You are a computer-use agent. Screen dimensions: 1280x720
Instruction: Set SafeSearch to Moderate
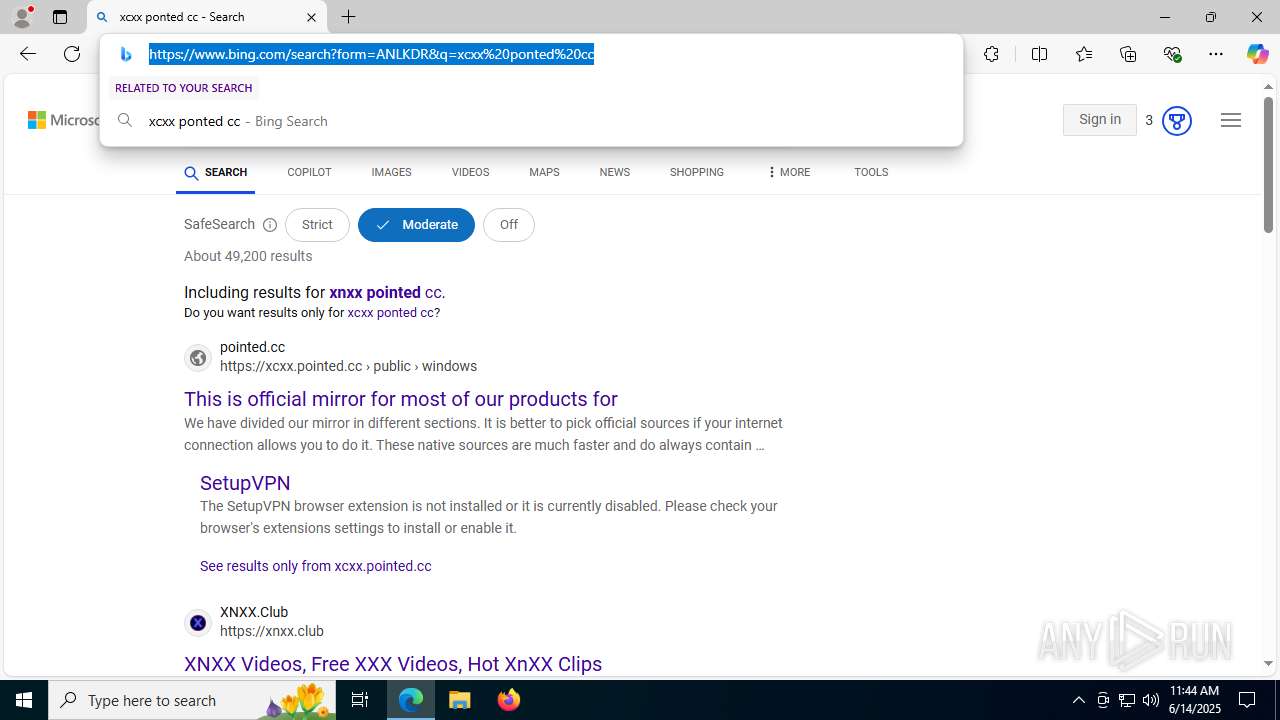[x=416, y=225]
